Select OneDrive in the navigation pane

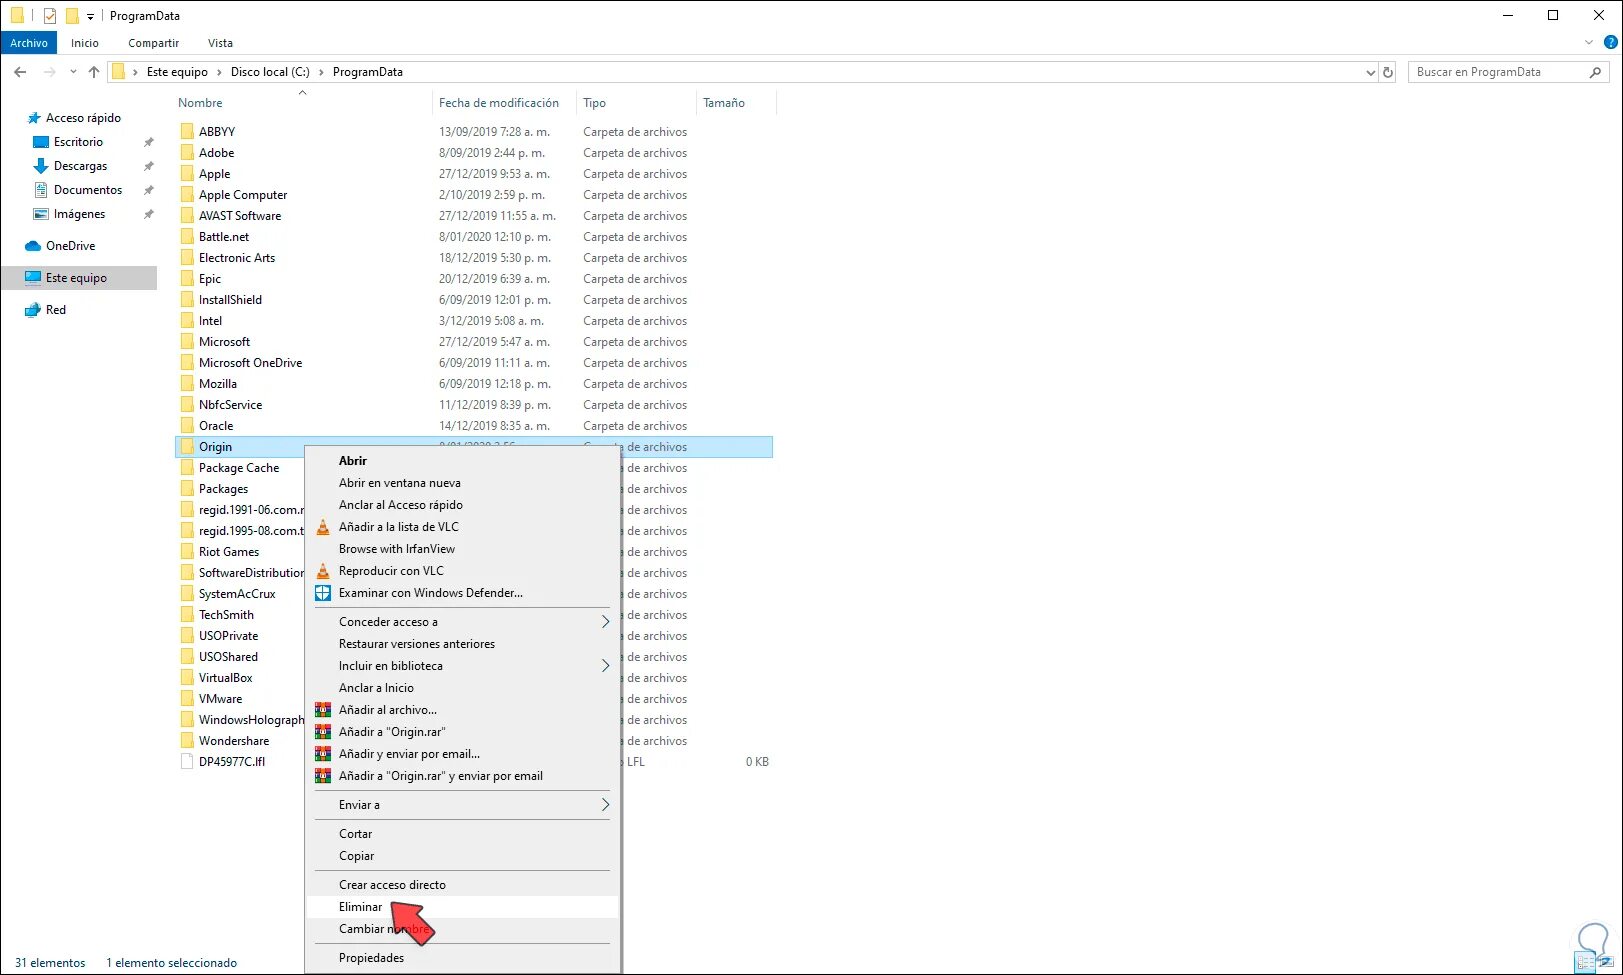click(x=70, y=246)
